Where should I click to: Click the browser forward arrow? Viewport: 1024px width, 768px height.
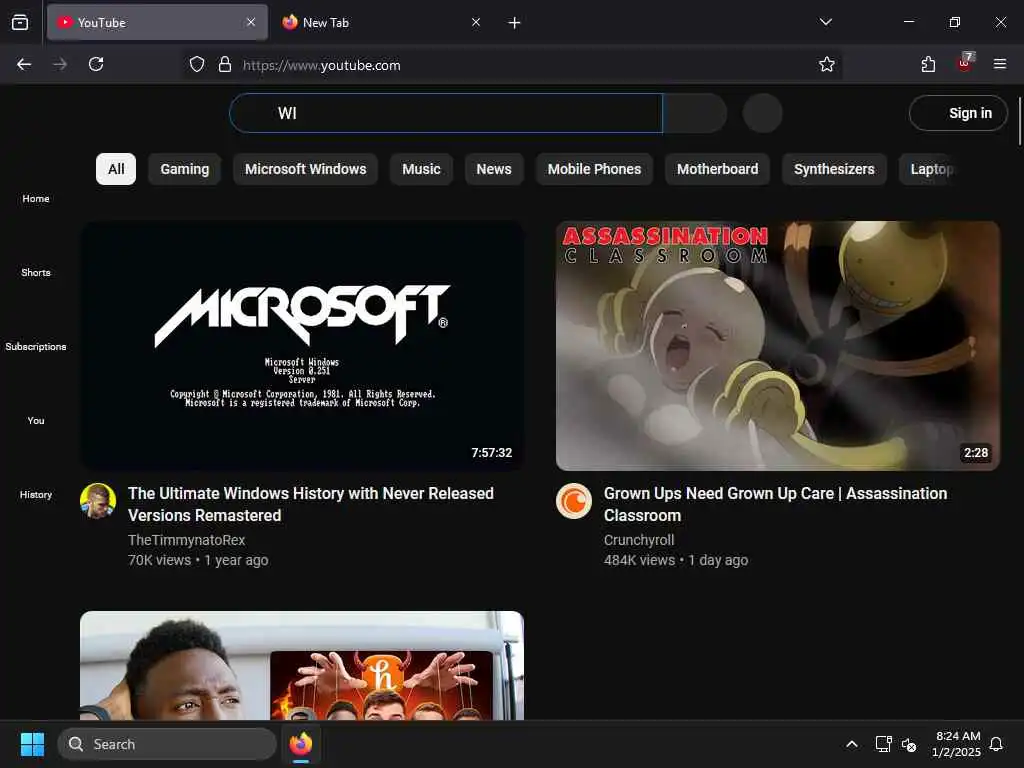[60, 64]
